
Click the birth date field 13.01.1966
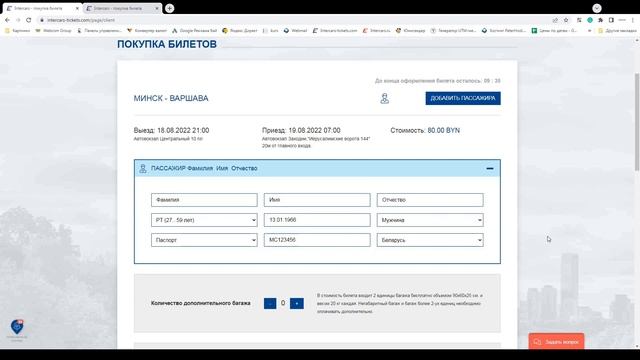click(317, 220)
